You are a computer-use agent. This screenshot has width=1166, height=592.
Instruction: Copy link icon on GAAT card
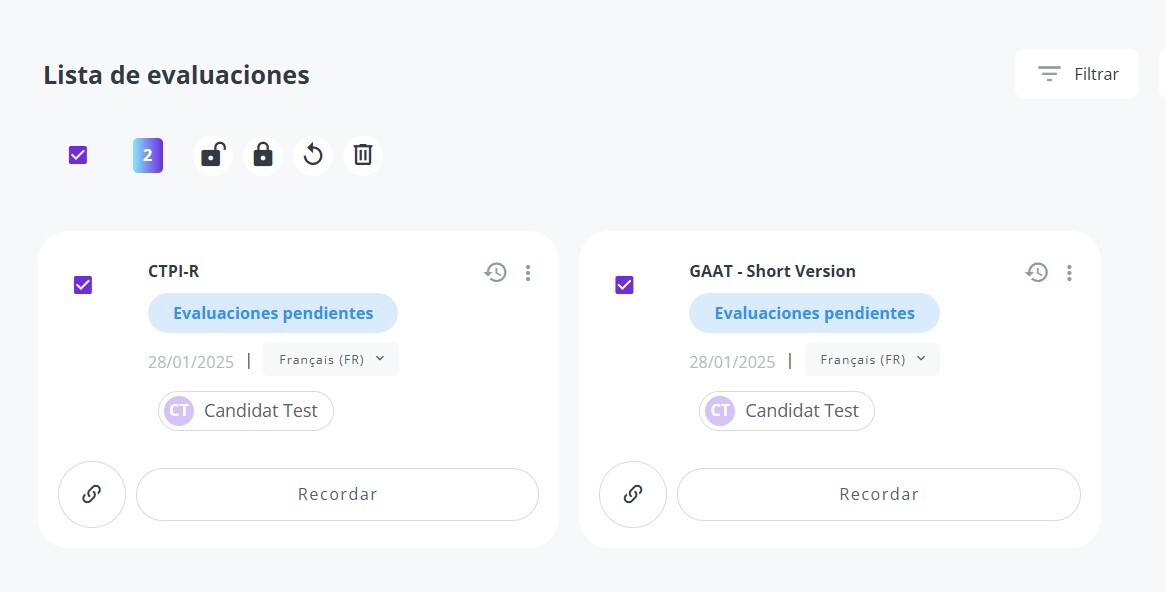coord(633,495)
